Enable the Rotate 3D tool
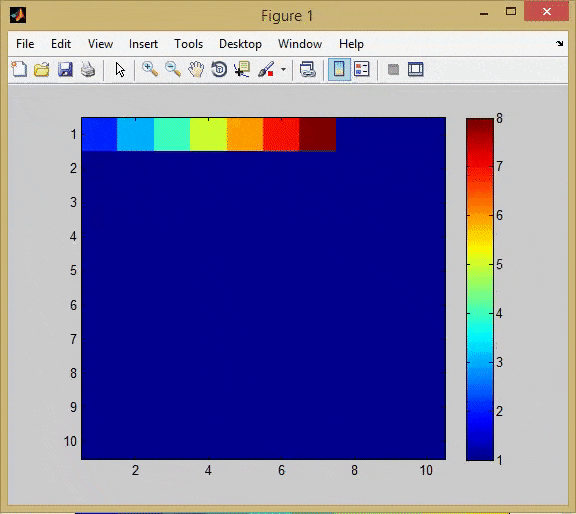The image size is (576, 514). coord(219,69)
